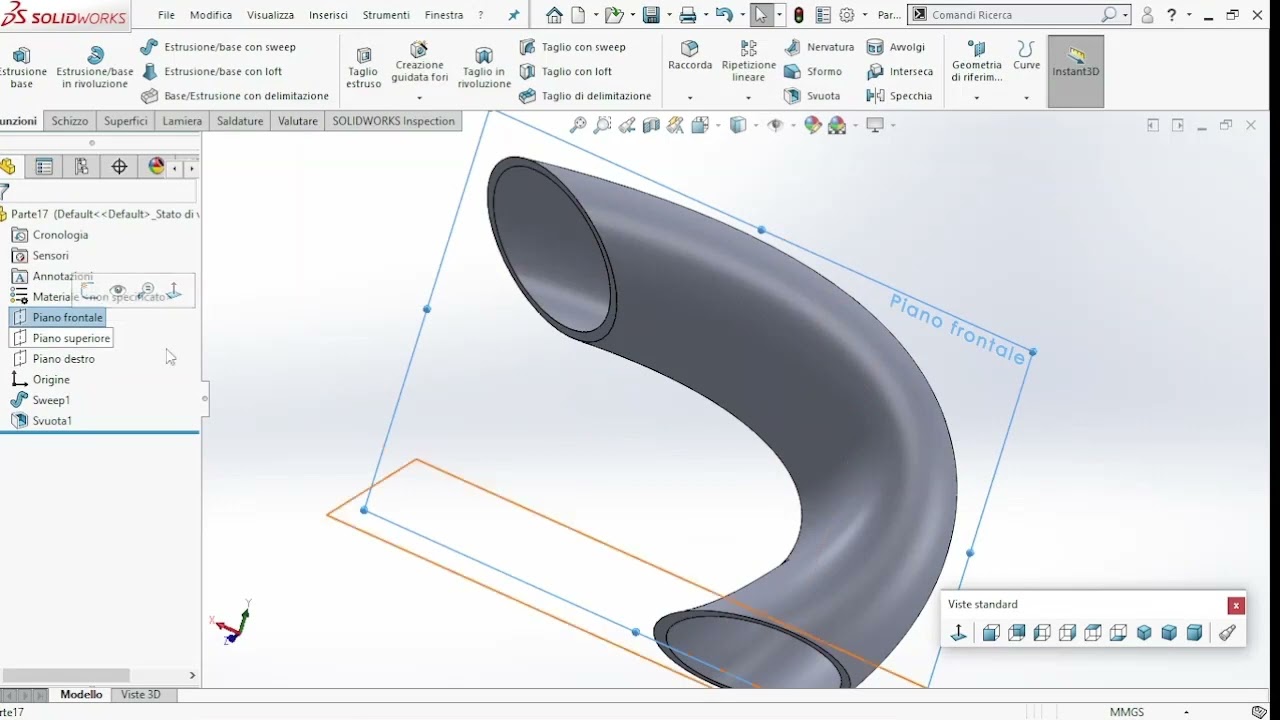The width and height of the screenshot is (1280, 720).
Task: Create a new document with the New icon
Action: (578, 15)
